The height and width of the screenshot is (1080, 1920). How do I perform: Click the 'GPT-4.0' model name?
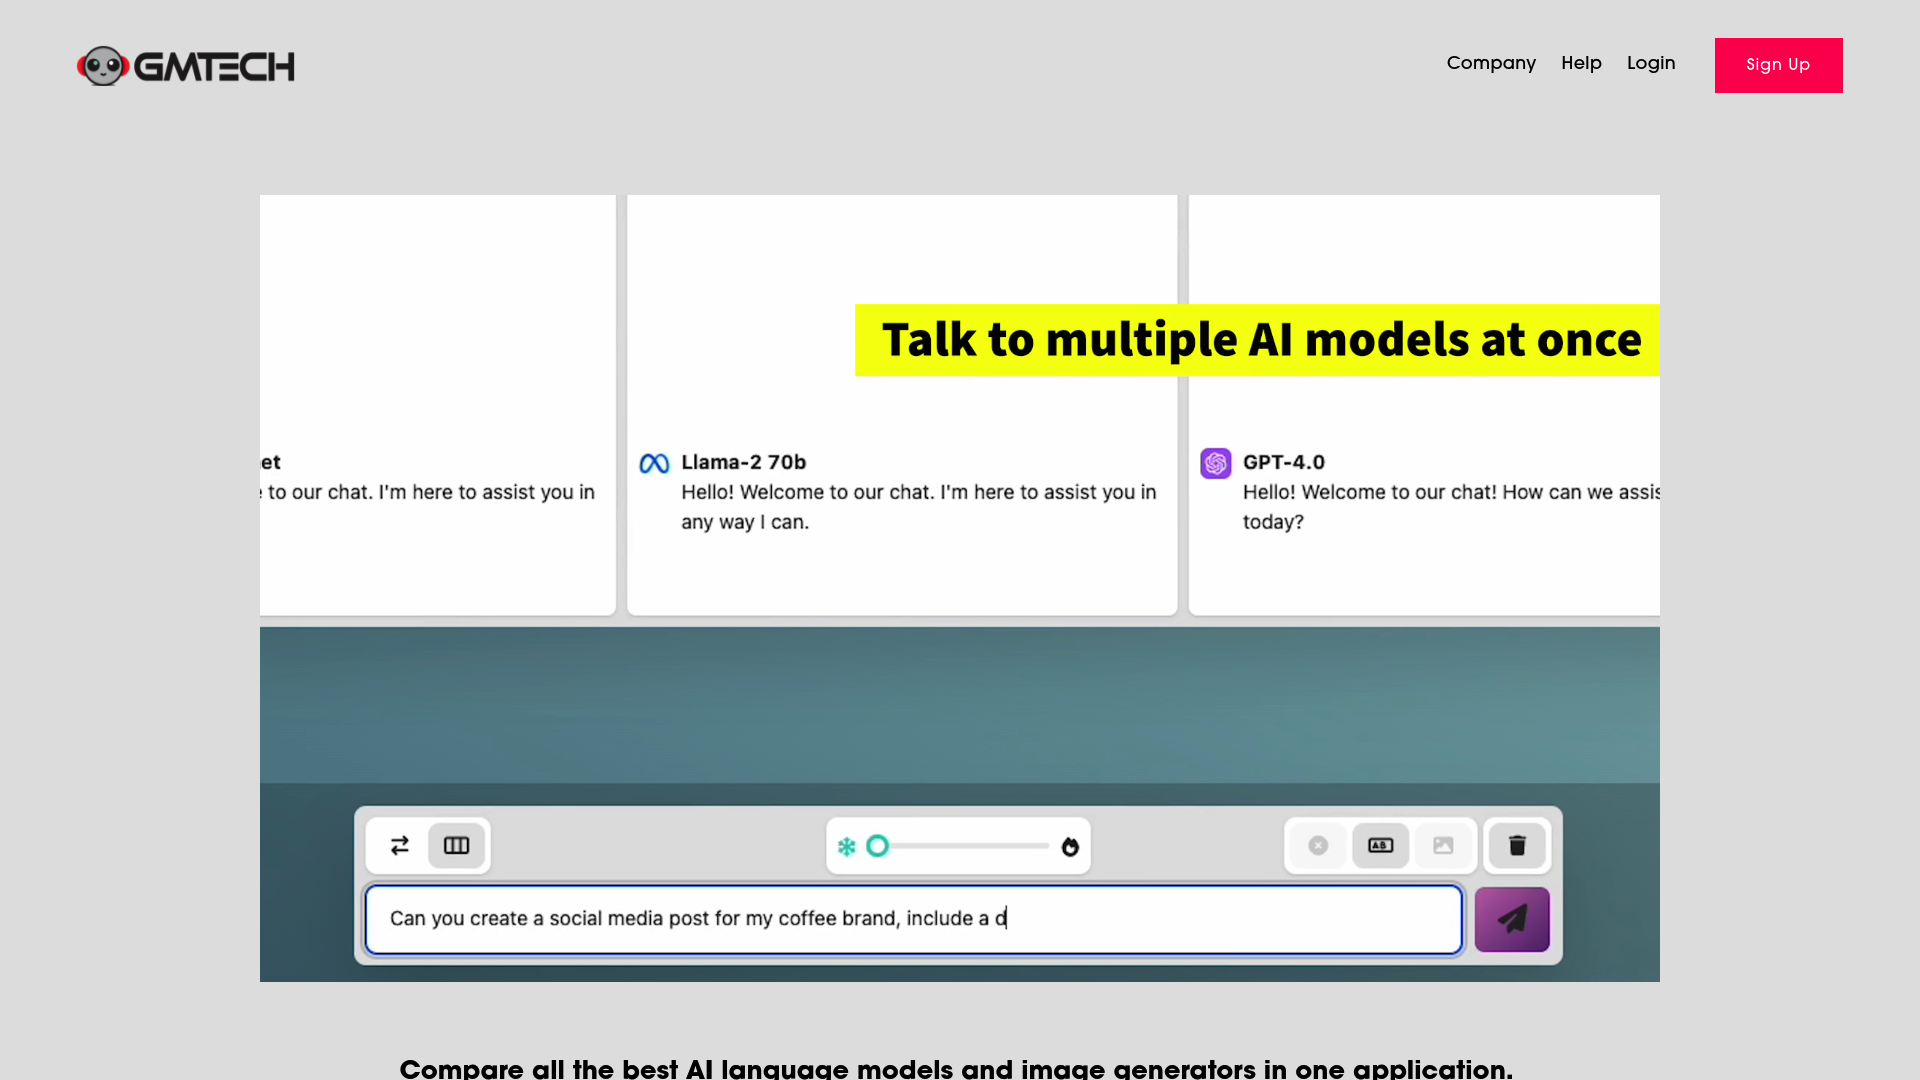(x=1284, y=462)
